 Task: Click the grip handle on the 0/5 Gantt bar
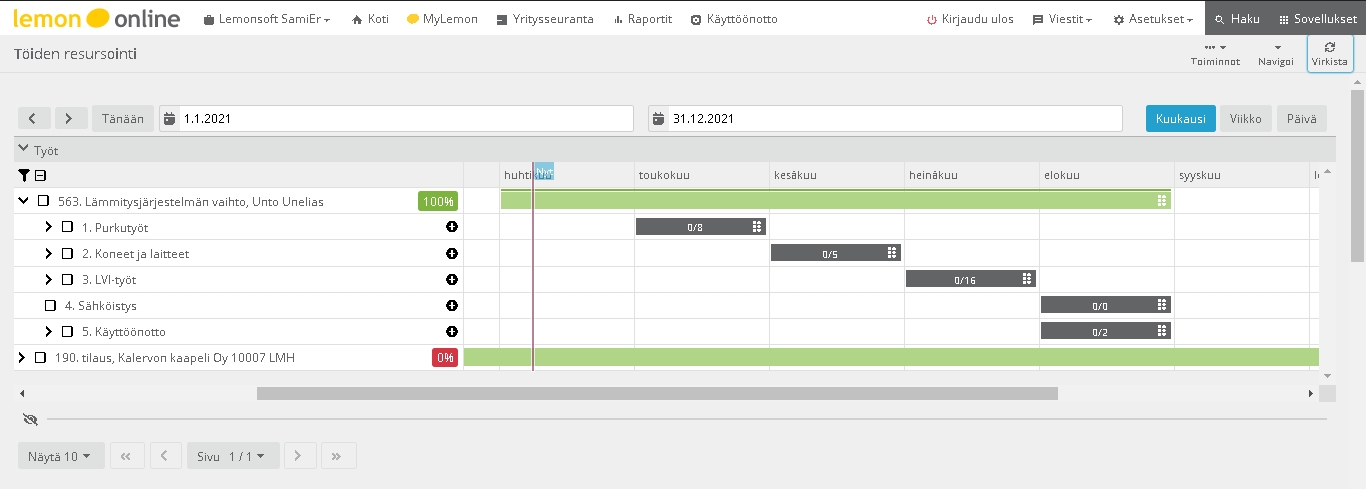[892, 253]
